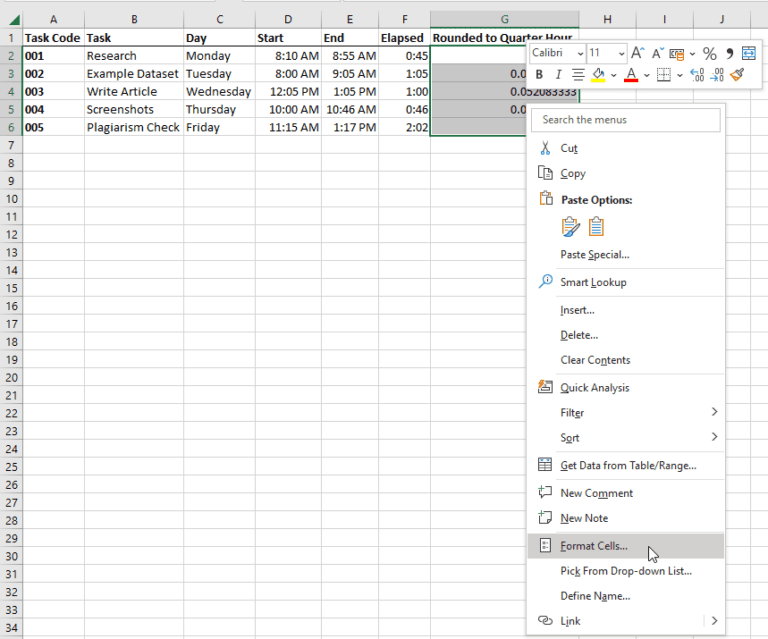The height and width of the screenshot is (639, 768).
Task: Choose Delete... from the context menu
Action: (625, 335)
